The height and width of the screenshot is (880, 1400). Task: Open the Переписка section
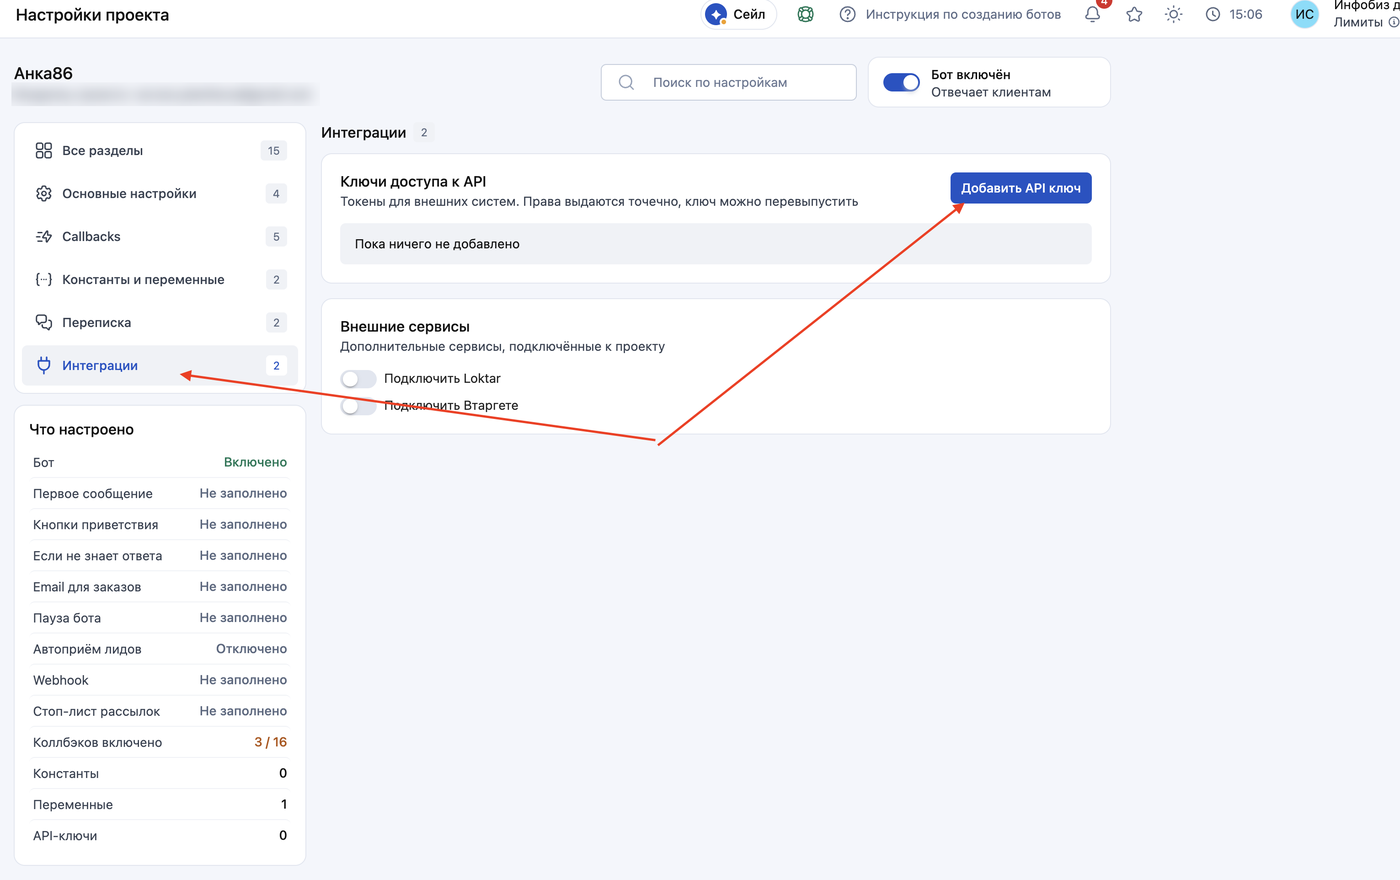[x=160, y=322]
